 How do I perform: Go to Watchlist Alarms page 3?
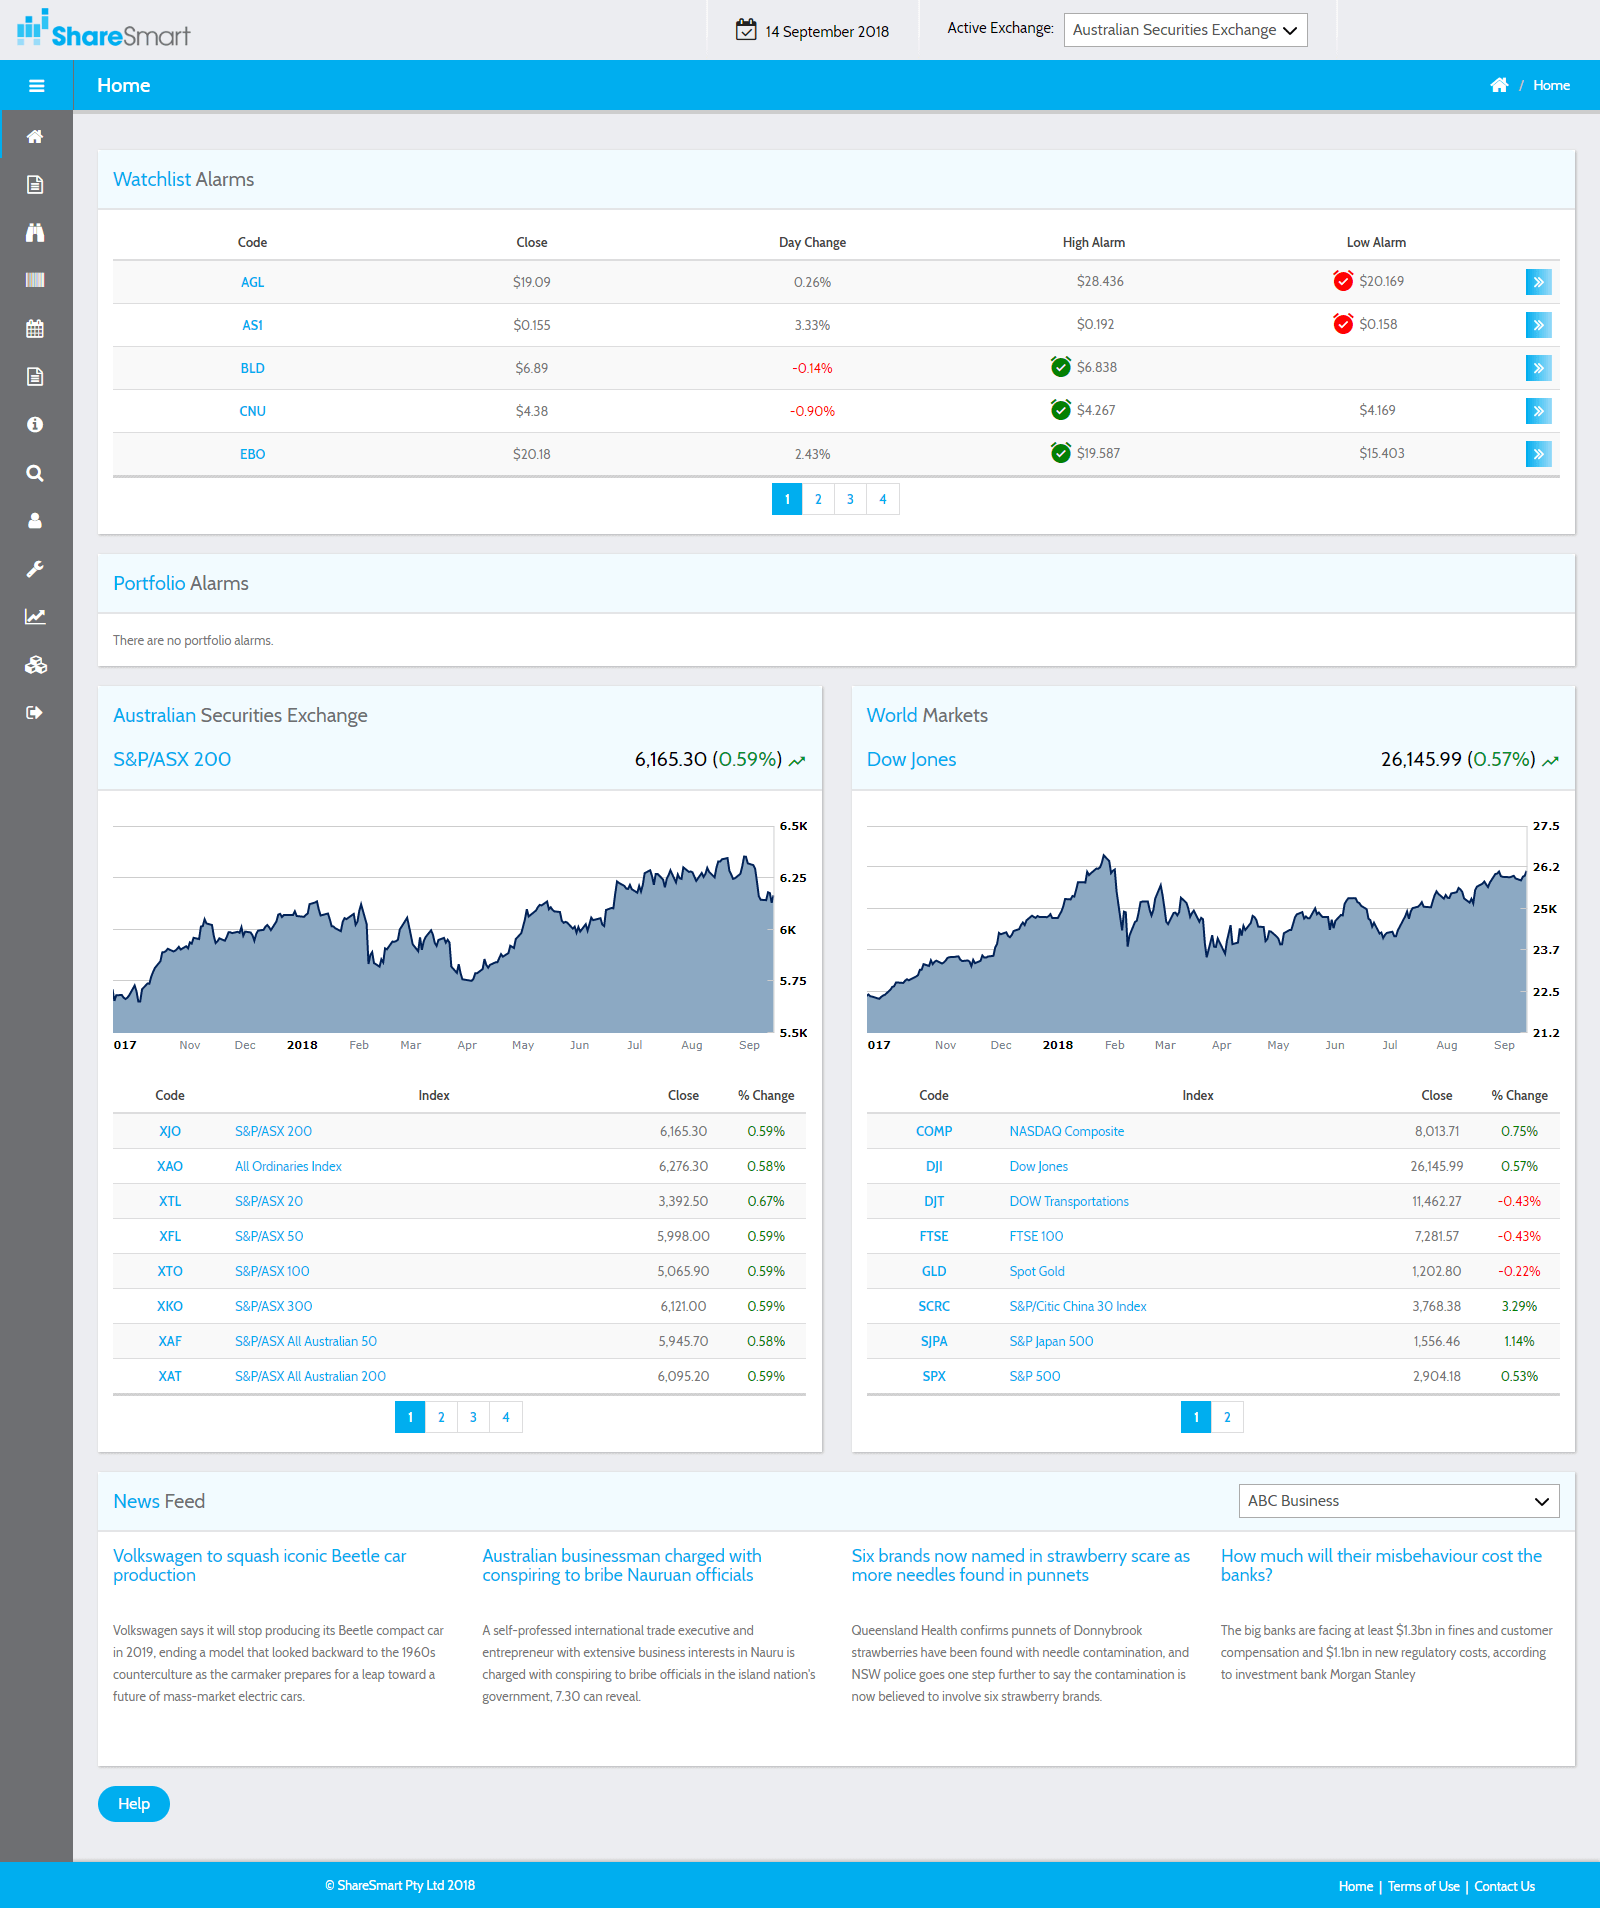pos(850,499)
